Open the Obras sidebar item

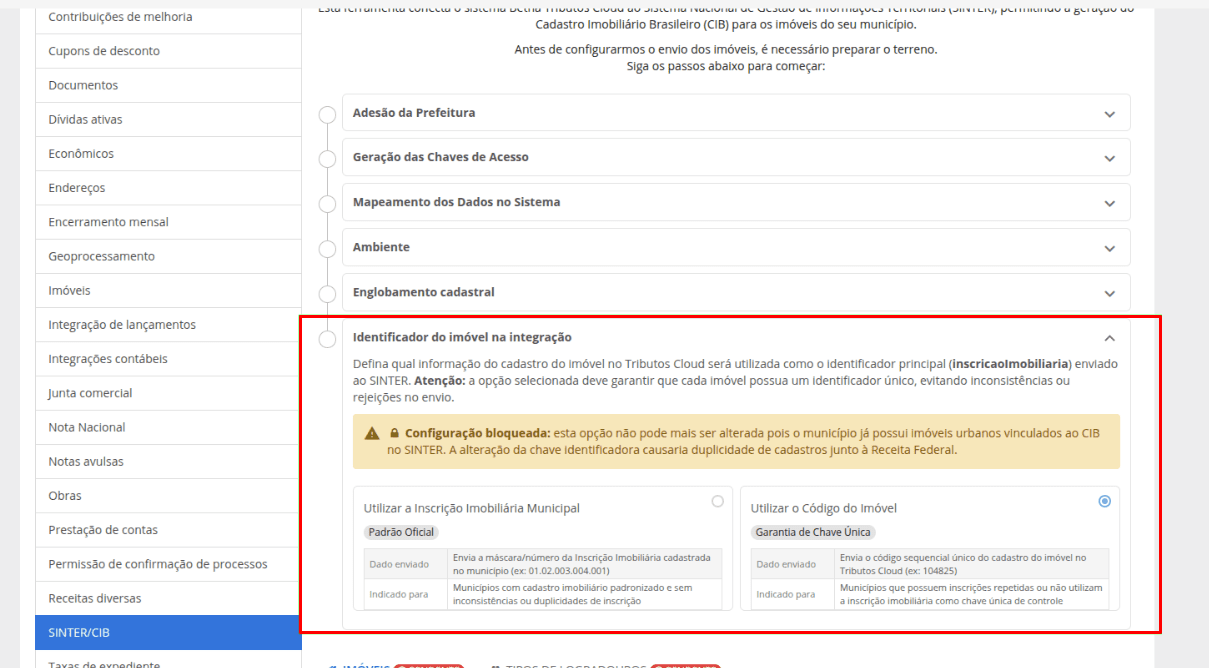coord(168,496)
